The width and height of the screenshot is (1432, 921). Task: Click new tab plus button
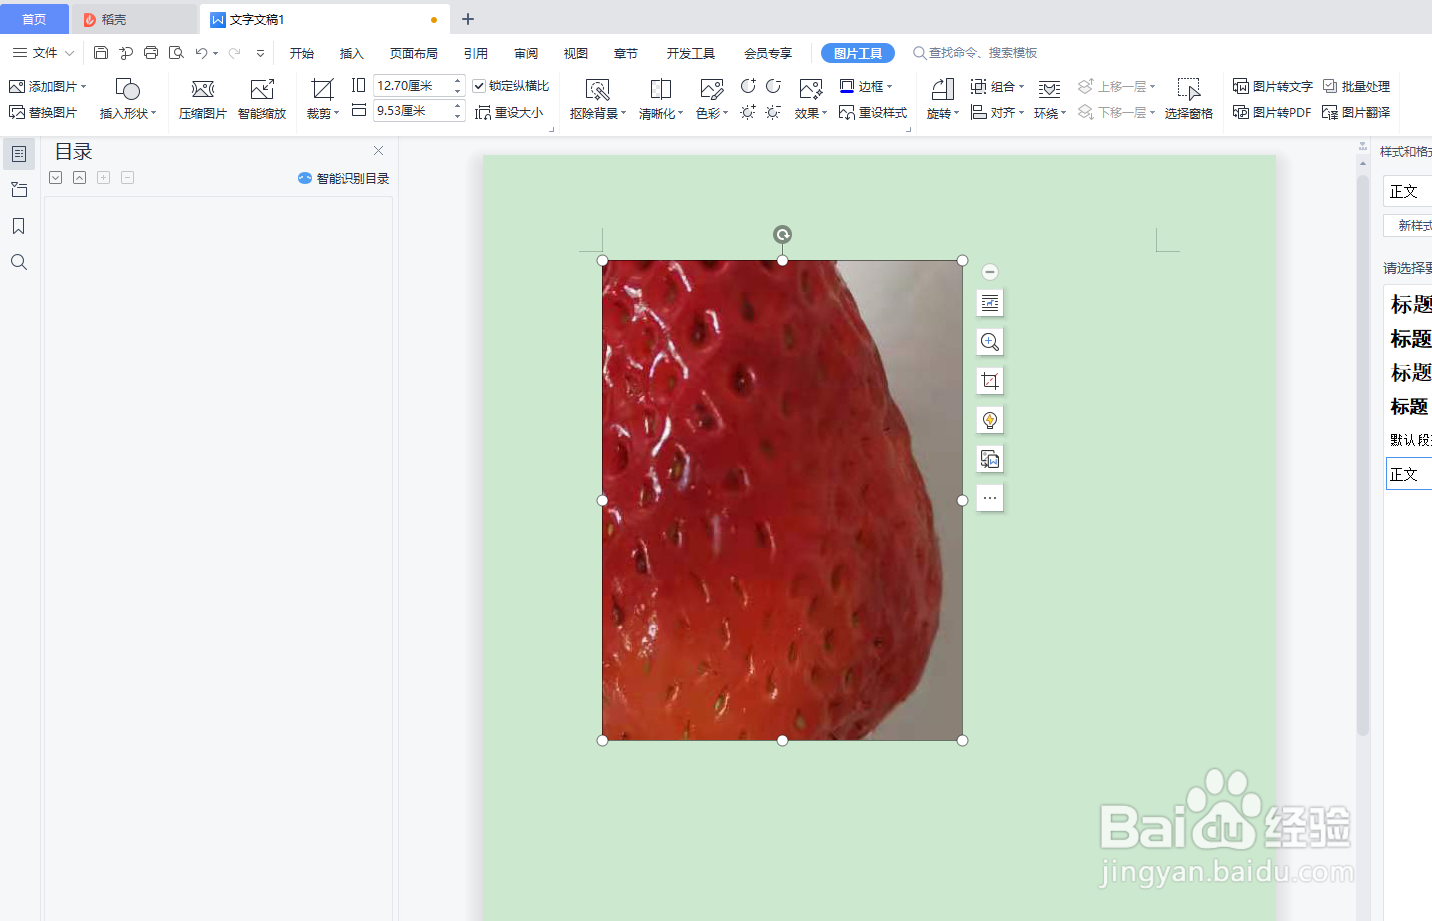click(467, 19)
